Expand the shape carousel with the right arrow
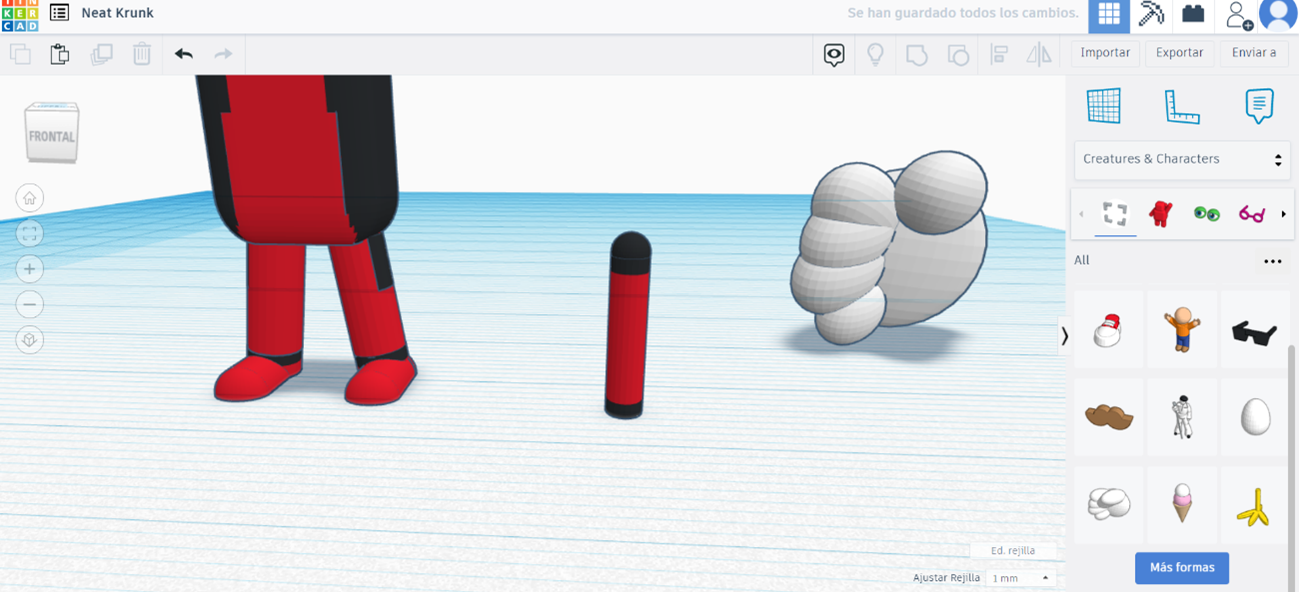The height and width of the screenshot is (592, 1299). click(x=1283, y=214)
